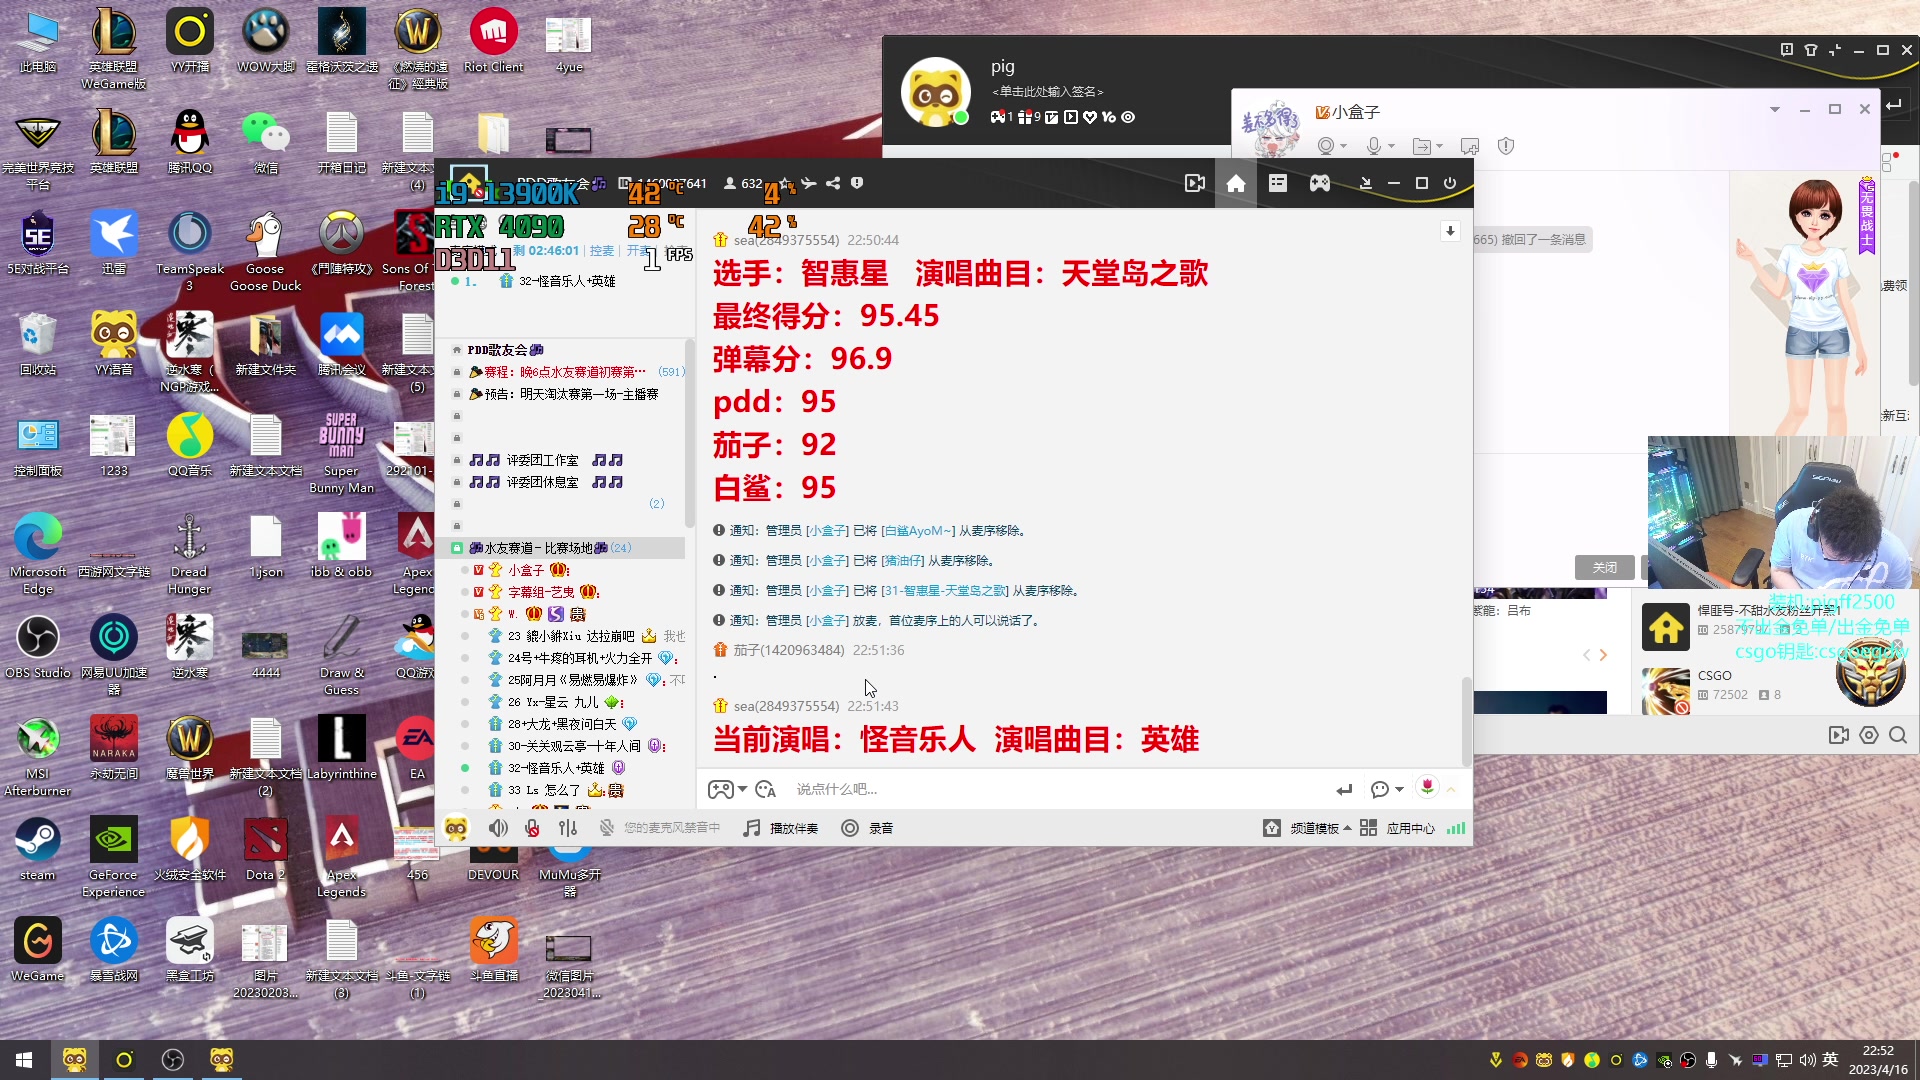Click the send enter arrow icon
This screenshot has width=1920, height=1080.
[x=1344, y=790]
